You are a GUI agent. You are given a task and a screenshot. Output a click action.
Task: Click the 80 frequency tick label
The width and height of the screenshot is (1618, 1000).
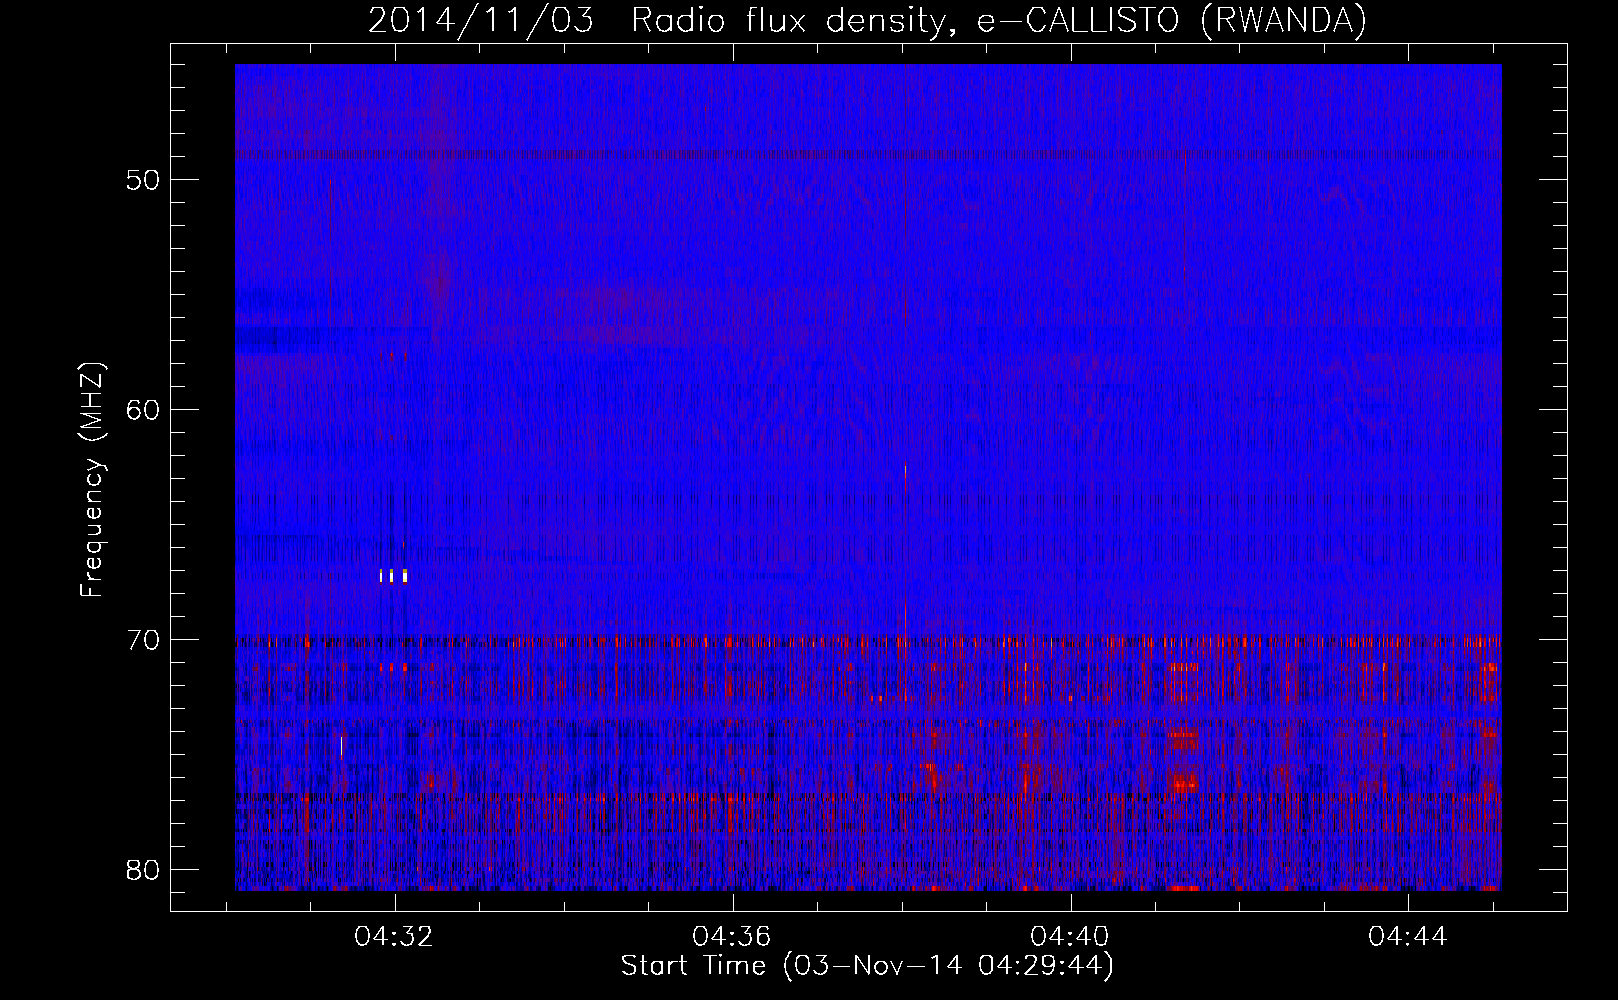pyautogui.click(x=143, y=870)
